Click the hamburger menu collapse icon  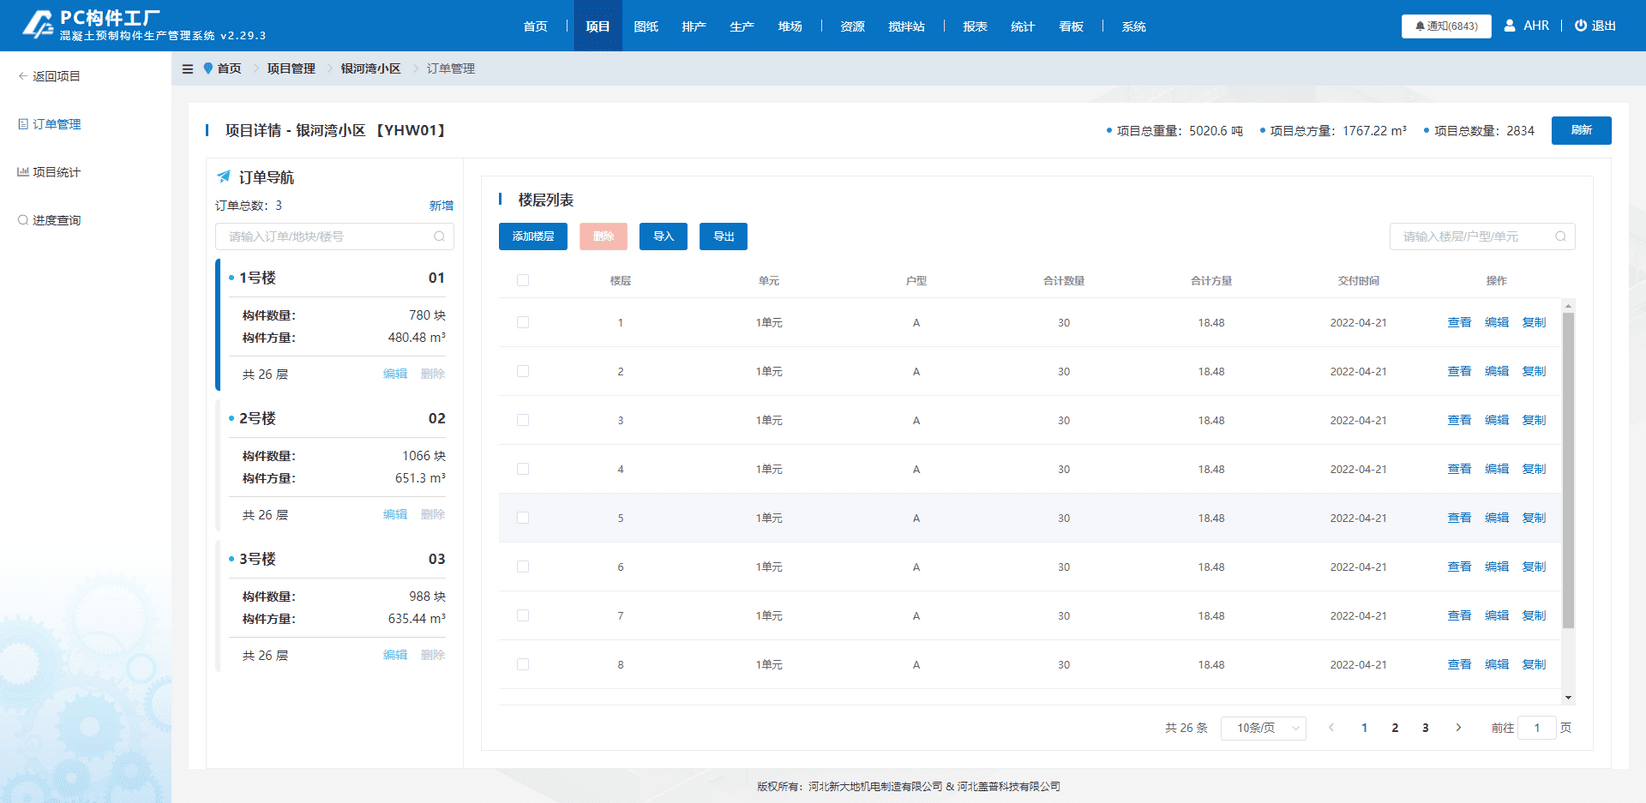[187, 69]
